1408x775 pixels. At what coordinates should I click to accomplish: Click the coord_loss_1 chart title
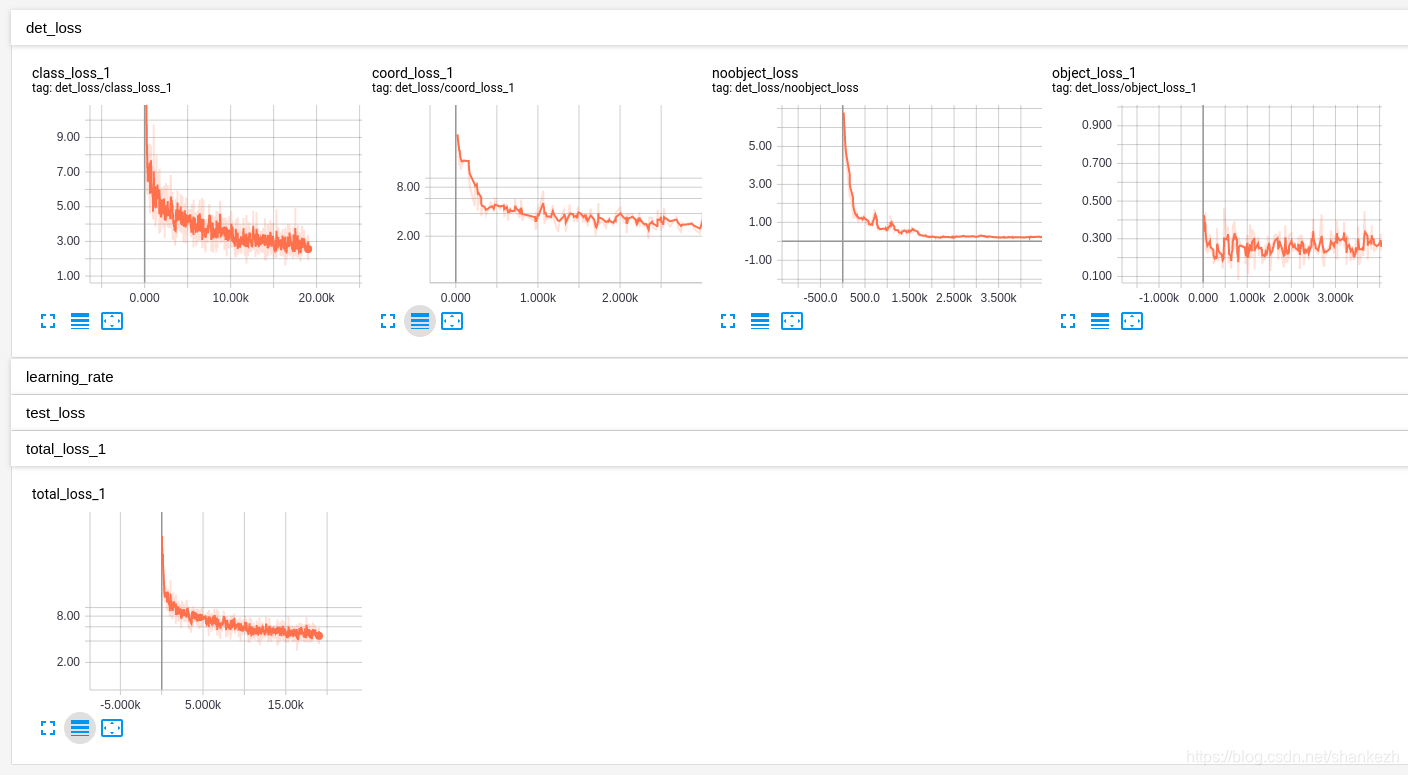[x=412, y=73]
